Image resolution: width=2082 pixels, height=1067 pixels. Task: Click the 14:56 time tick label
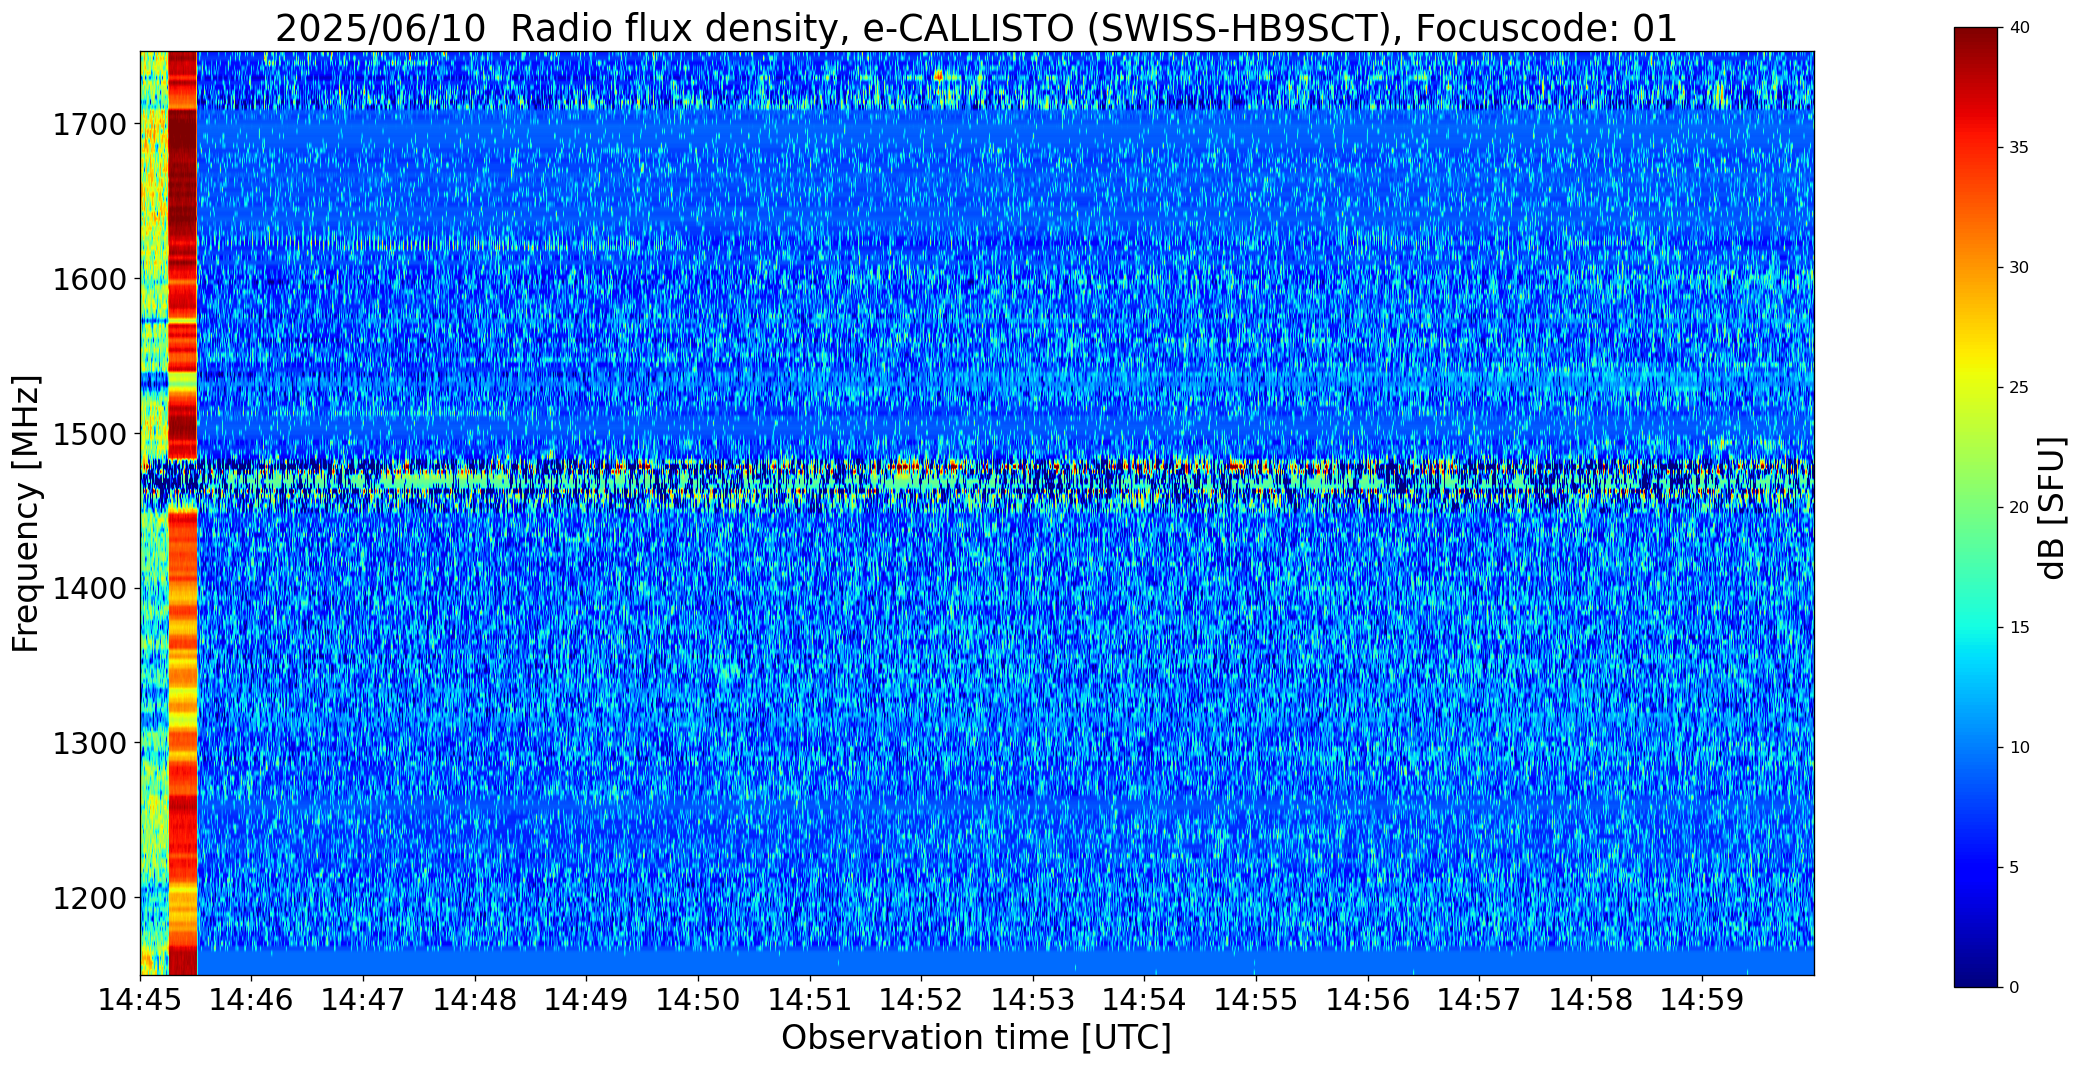coord(1368,999)
